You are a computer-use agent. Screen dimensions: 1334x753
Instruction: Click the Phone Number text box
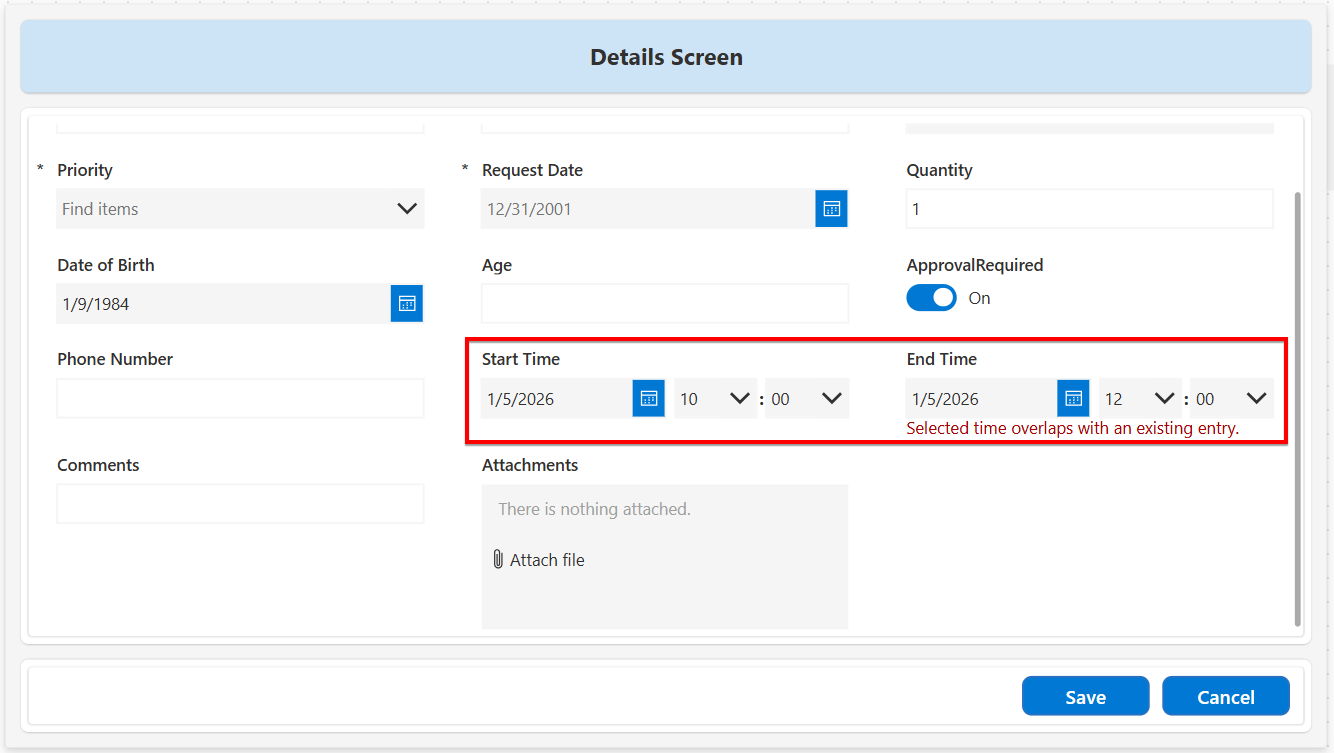click(x=240, y=399)
